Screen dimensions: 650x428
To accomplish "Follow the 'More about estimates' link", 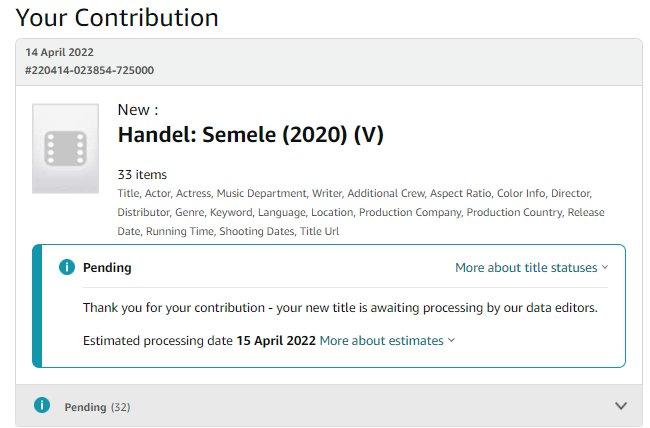I will click(x=381, y=340).
